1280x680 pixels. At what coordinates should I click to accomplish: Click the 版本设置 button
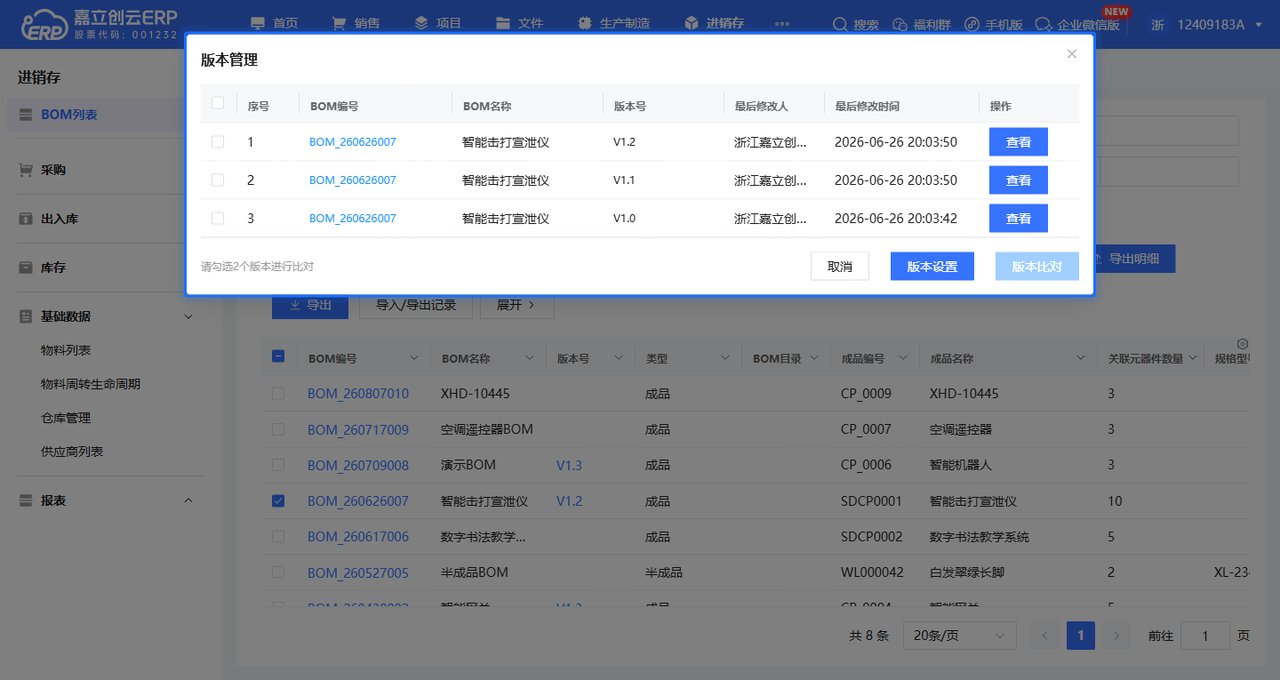point(932,266)
